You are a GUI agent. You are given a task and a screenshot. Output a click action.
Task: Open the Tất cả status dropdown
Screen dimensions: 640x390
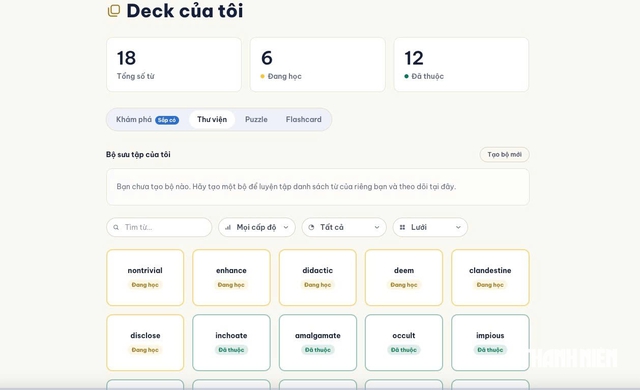pos(344,227)
